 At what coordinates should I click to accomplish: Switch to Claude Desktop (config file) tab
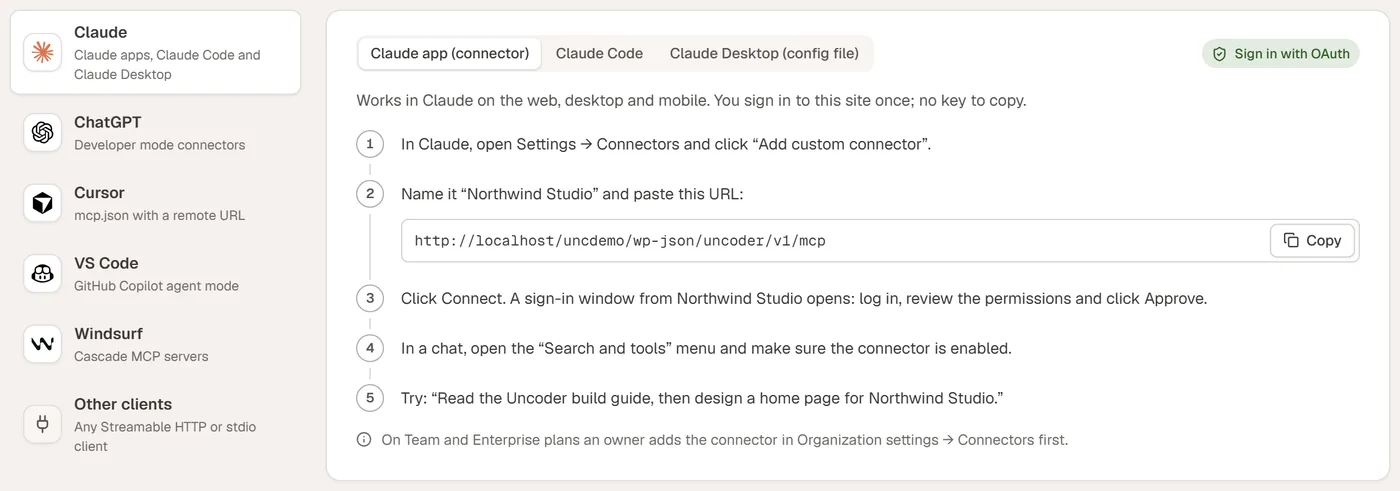(764, 54)
